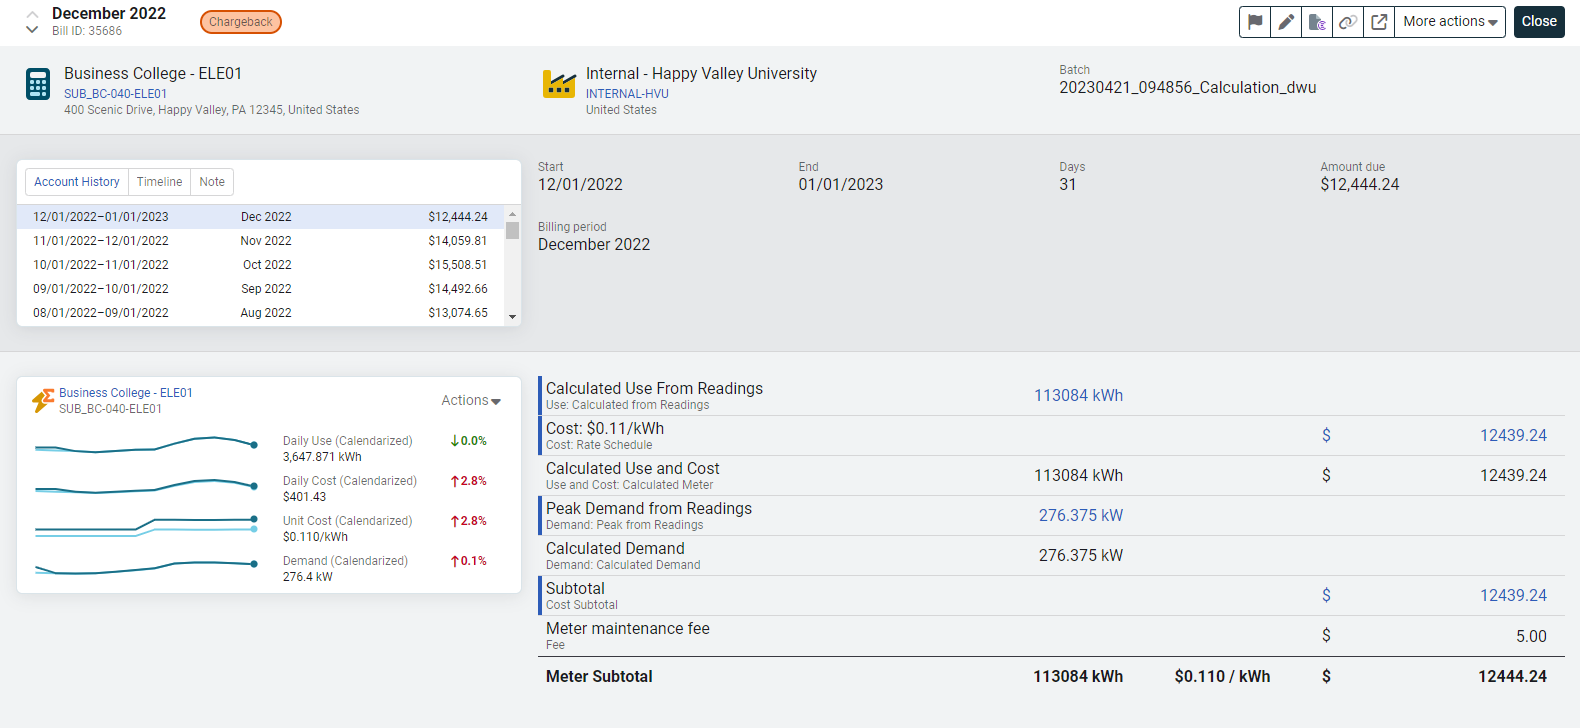Click the Peak Demand from Readings label
Image resolution: width=1580 pixels, height=728 pixels.
point(649,509)
